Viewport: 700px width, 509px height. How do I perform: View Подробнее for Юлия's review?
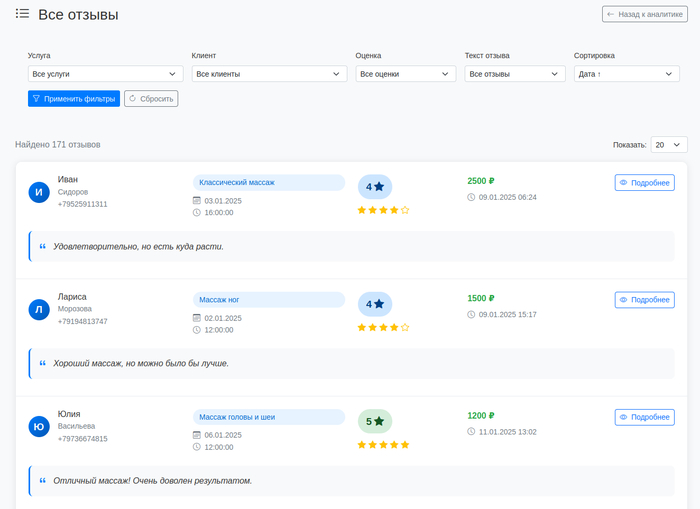[644, 417]
